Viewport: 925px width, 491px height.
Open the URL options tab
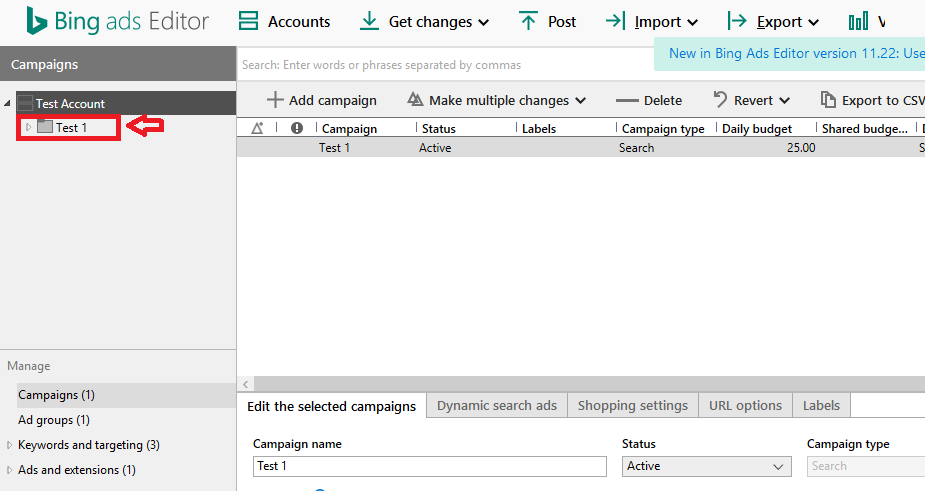pos(745,405)
